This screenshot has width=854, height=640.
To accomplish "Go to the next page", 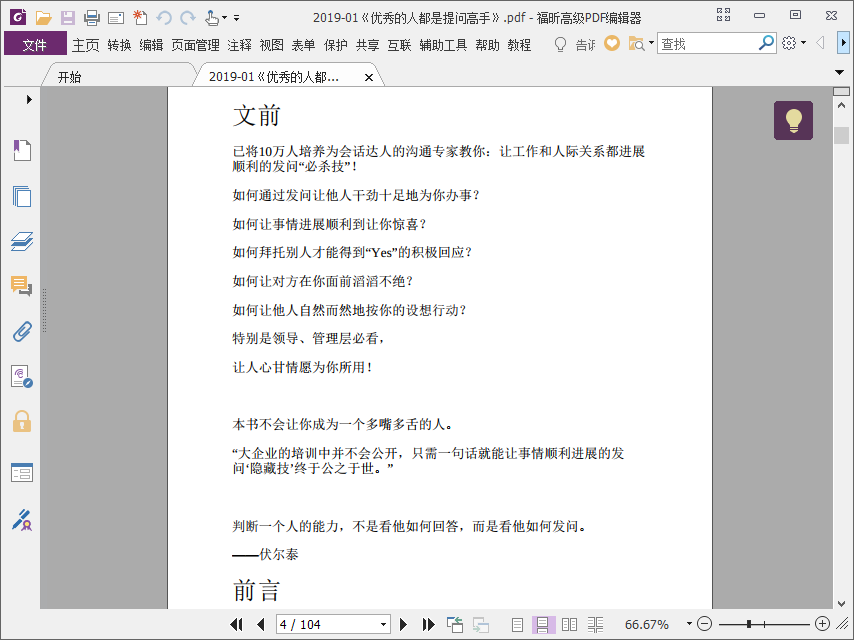I will (x=403, y=624).
